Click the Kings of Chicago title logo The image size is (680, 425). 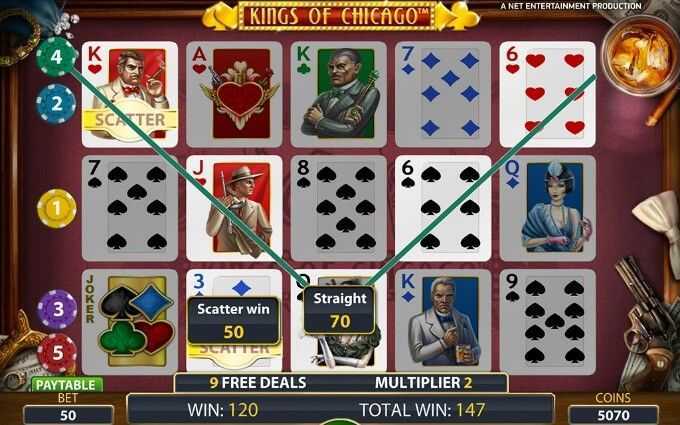point(340,16)
